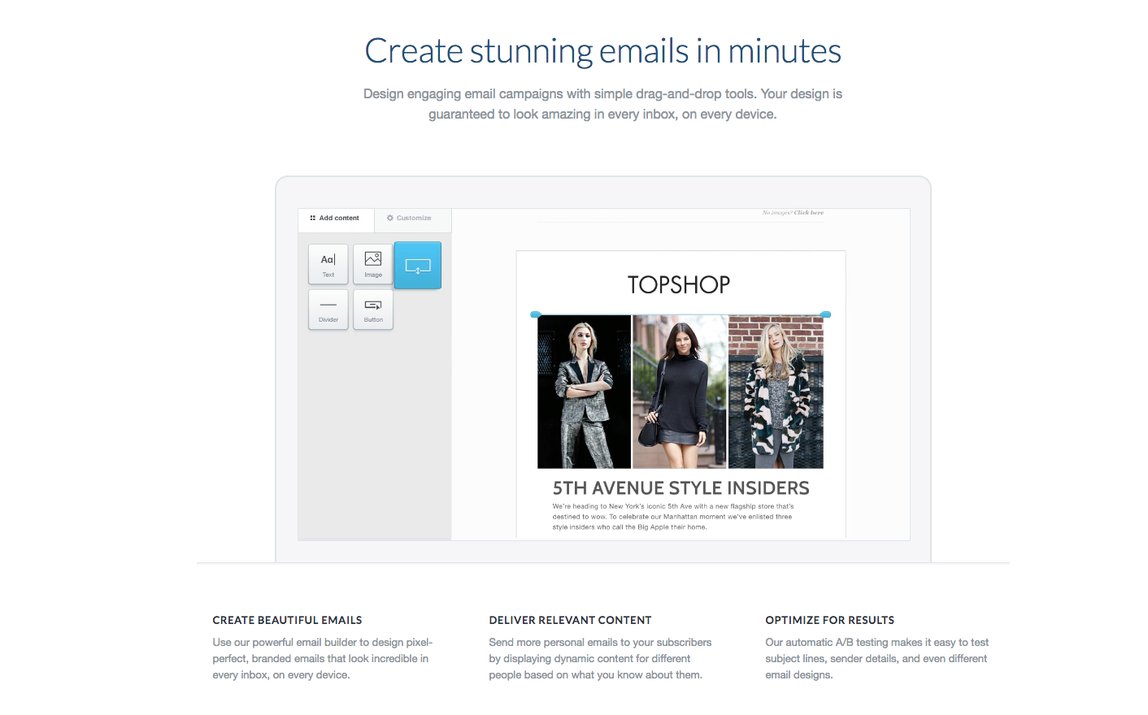
Task: Click the 'Create stunning emails in minutes' heading
Action: click(x=603, y=51)
